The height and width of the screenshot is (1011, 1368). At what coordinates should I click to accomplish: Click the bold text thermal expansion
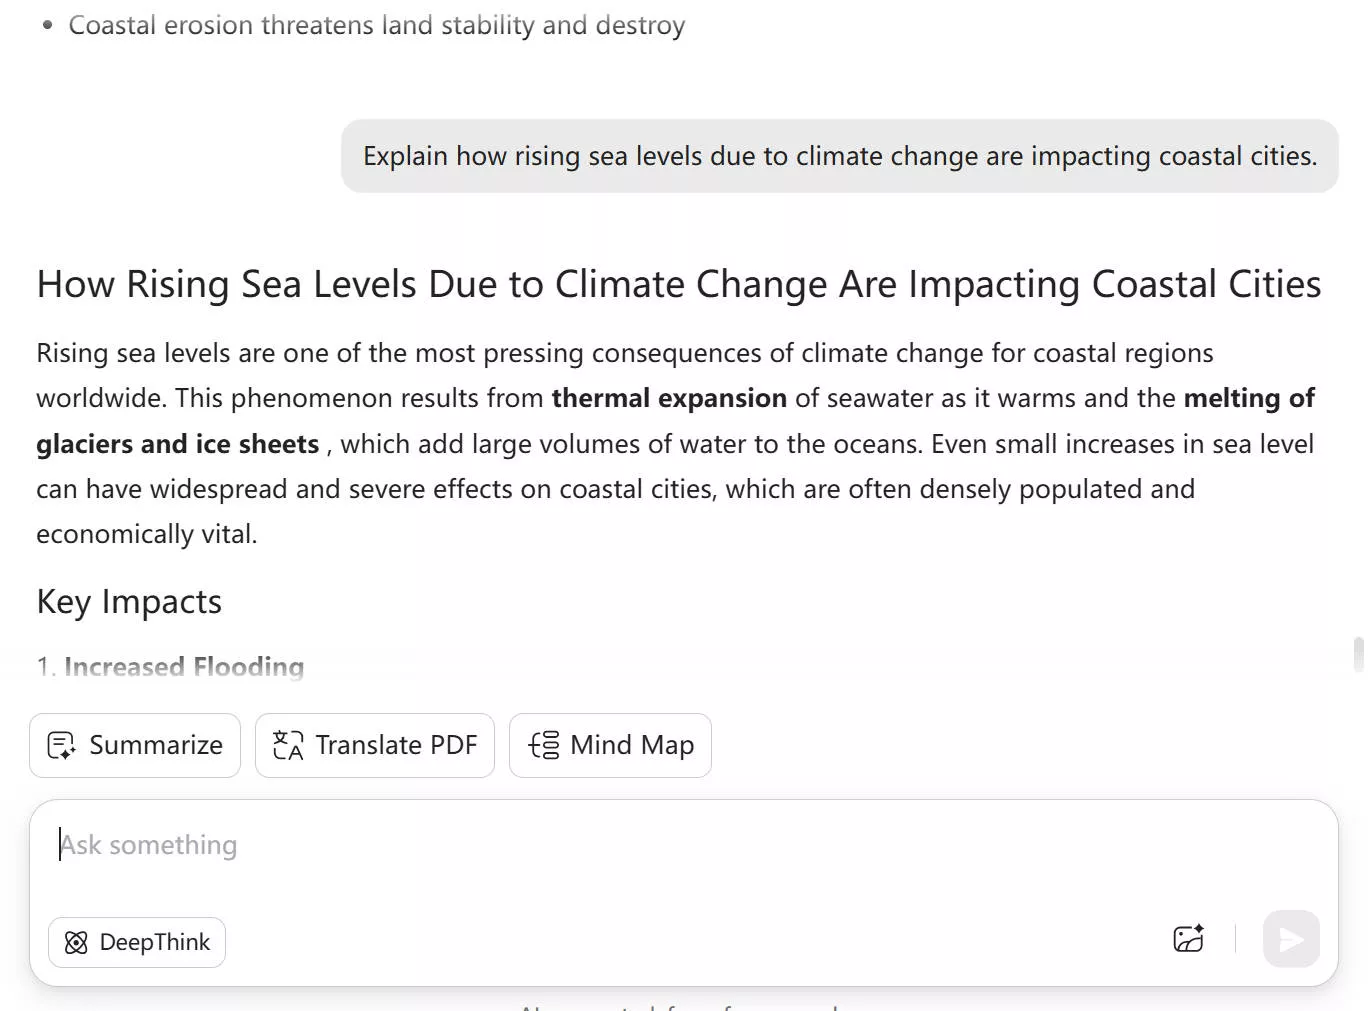[x=669, y=399]
